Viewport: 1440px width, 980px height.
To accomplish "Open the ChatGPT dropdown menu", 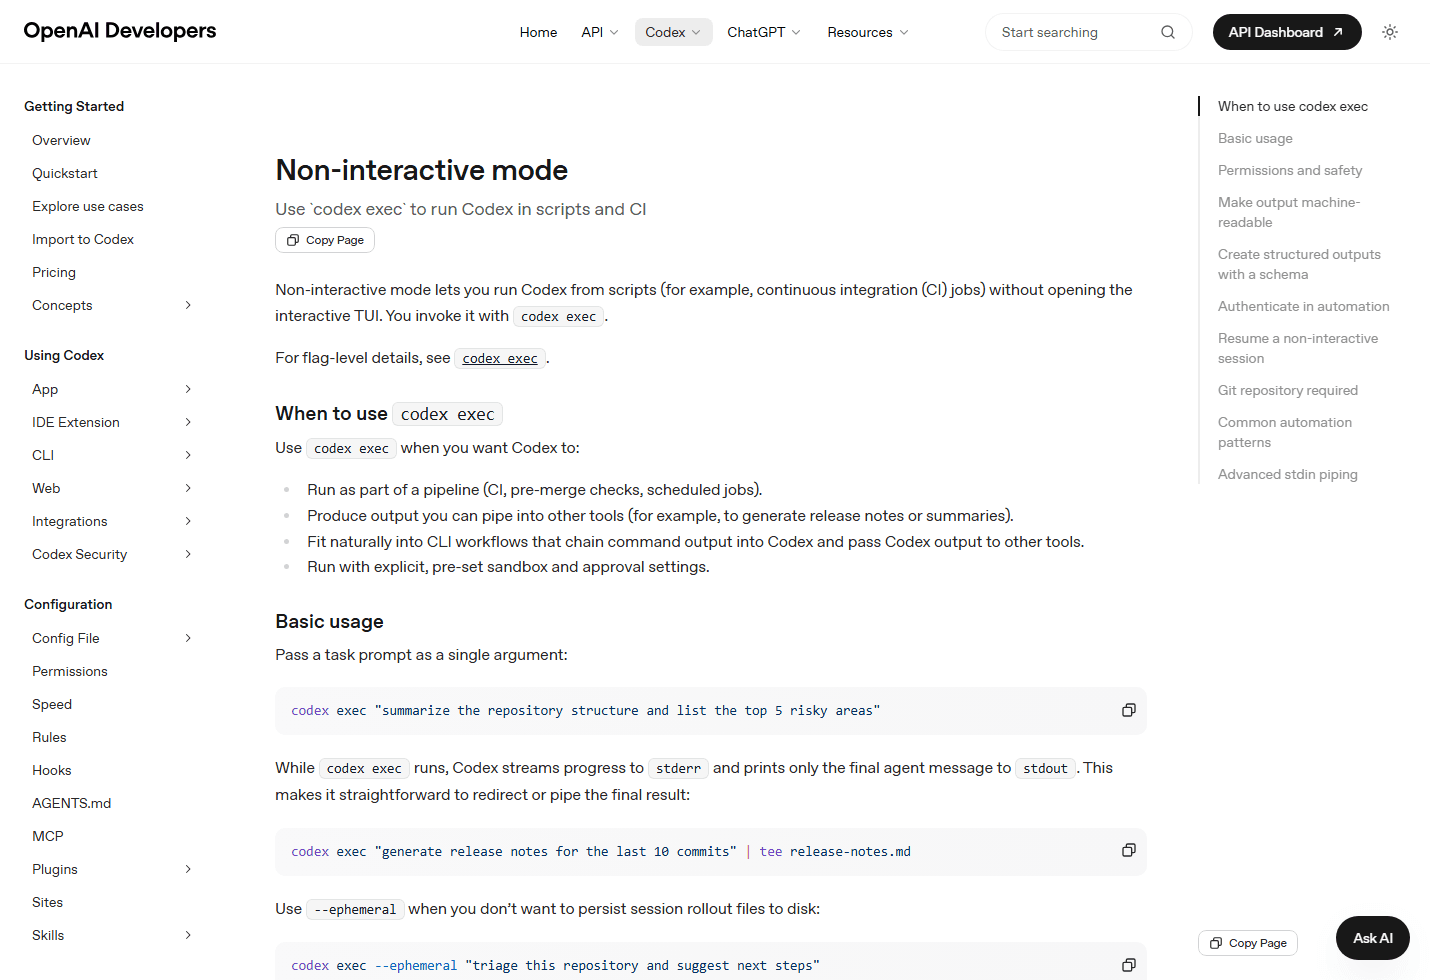I will pyautogui.click(x=764, y=32).
